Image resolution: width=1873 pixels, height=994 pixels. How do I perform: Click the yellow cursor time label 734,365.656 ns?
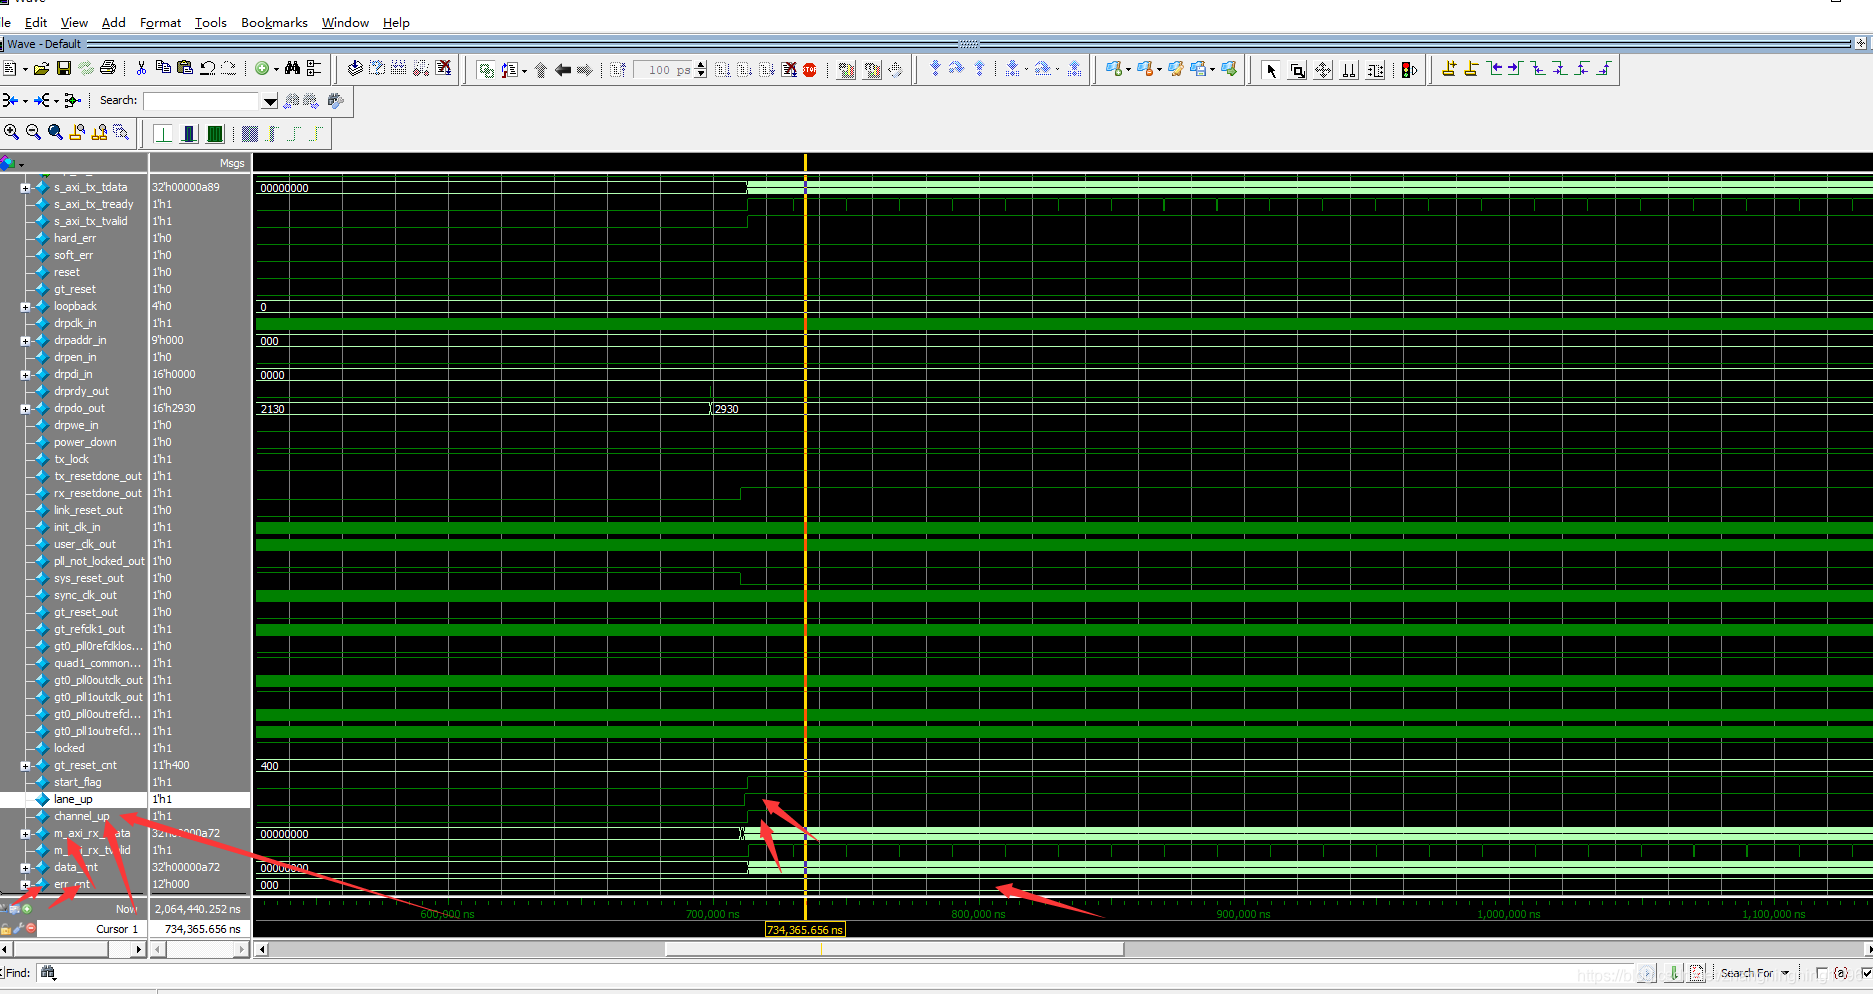805,930
